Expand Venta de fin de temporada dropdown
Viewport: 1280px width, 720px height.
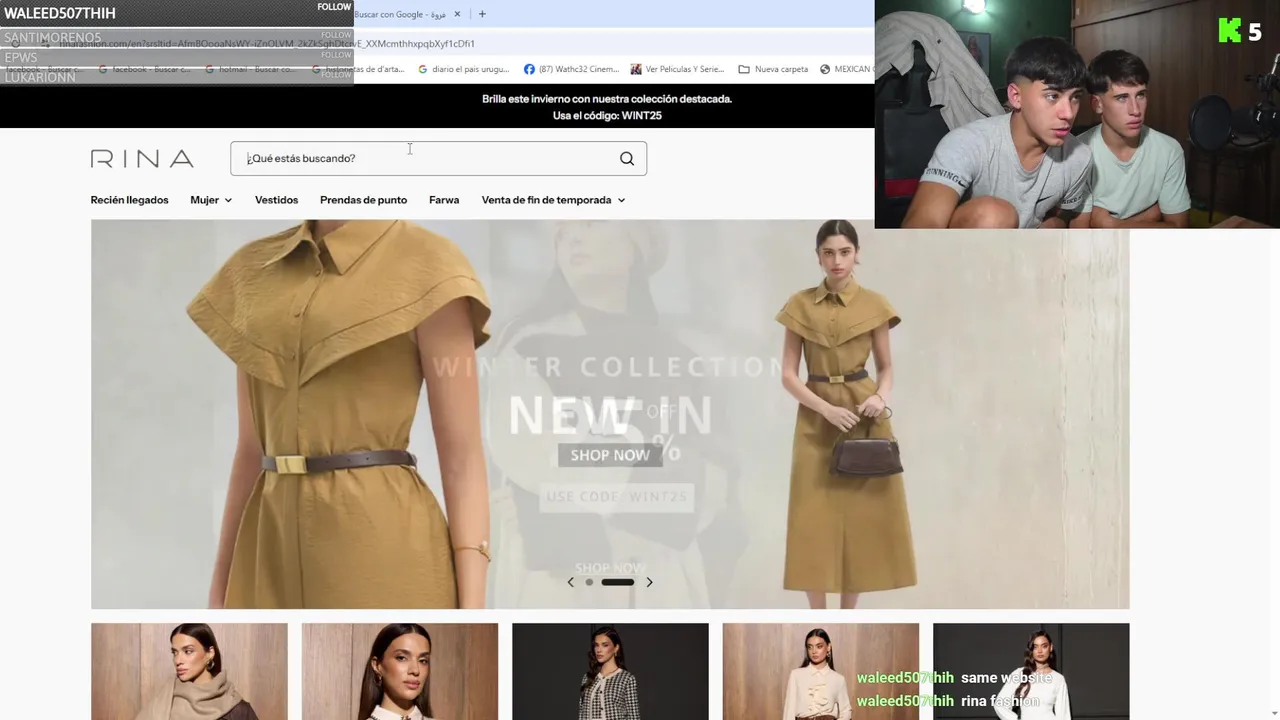[x=553, y=200]
